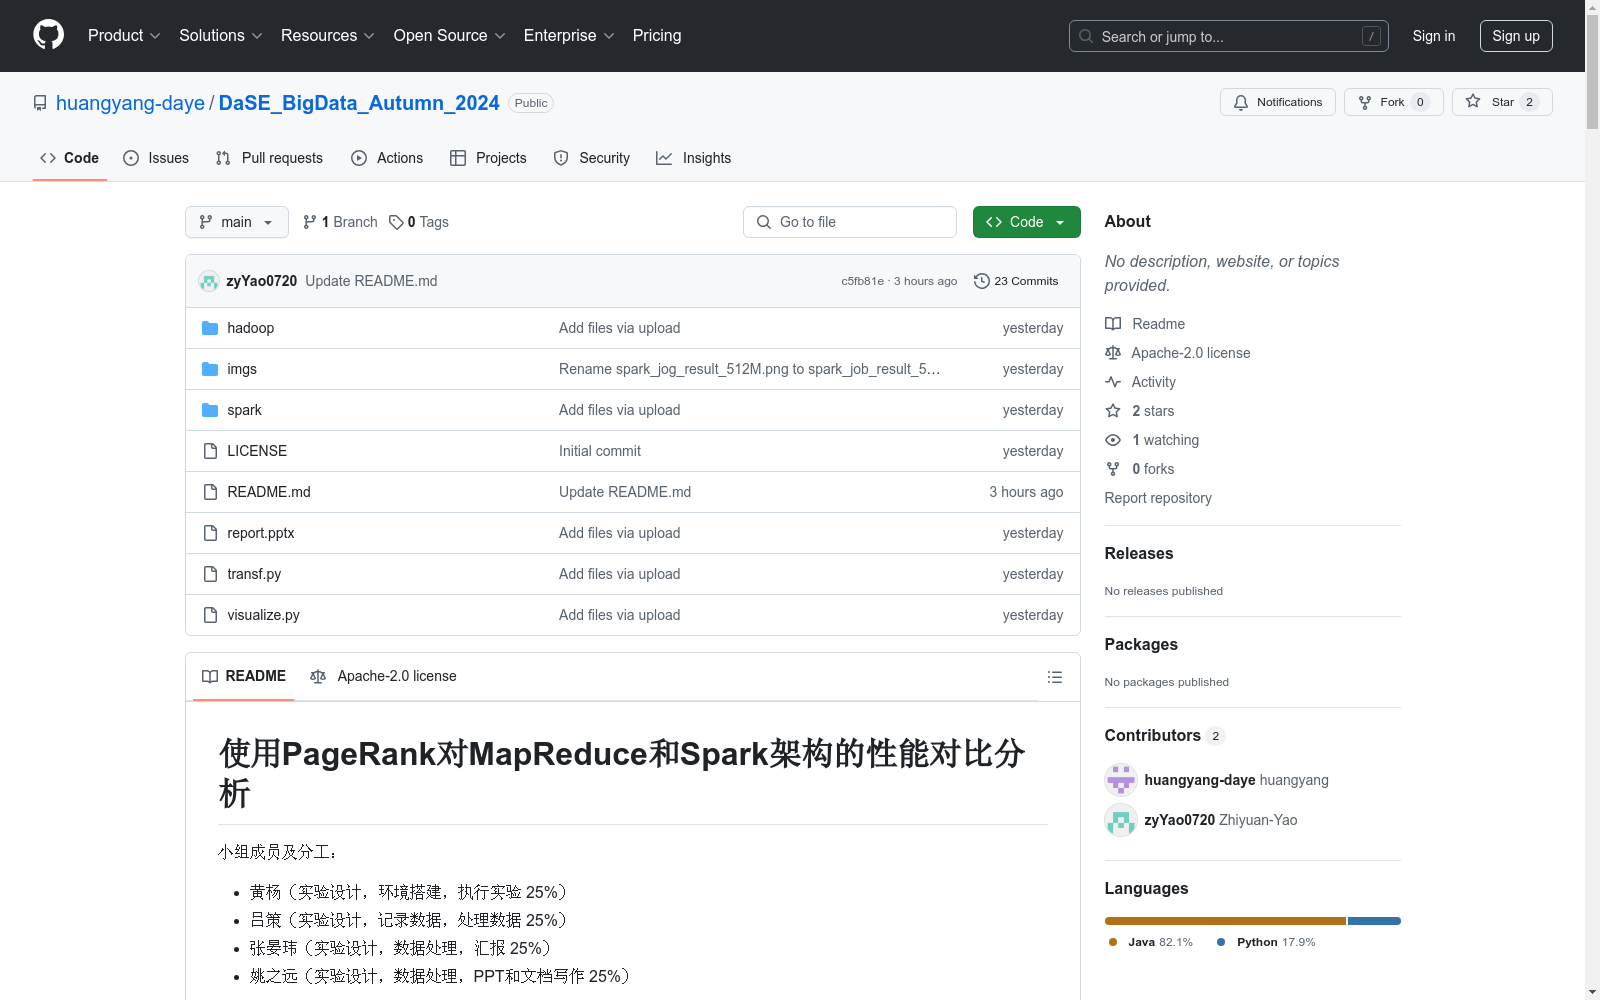This screenshot has width=1600, height=1000.
Task: Open the main branch selector dropdown
Action: [237, 222]
